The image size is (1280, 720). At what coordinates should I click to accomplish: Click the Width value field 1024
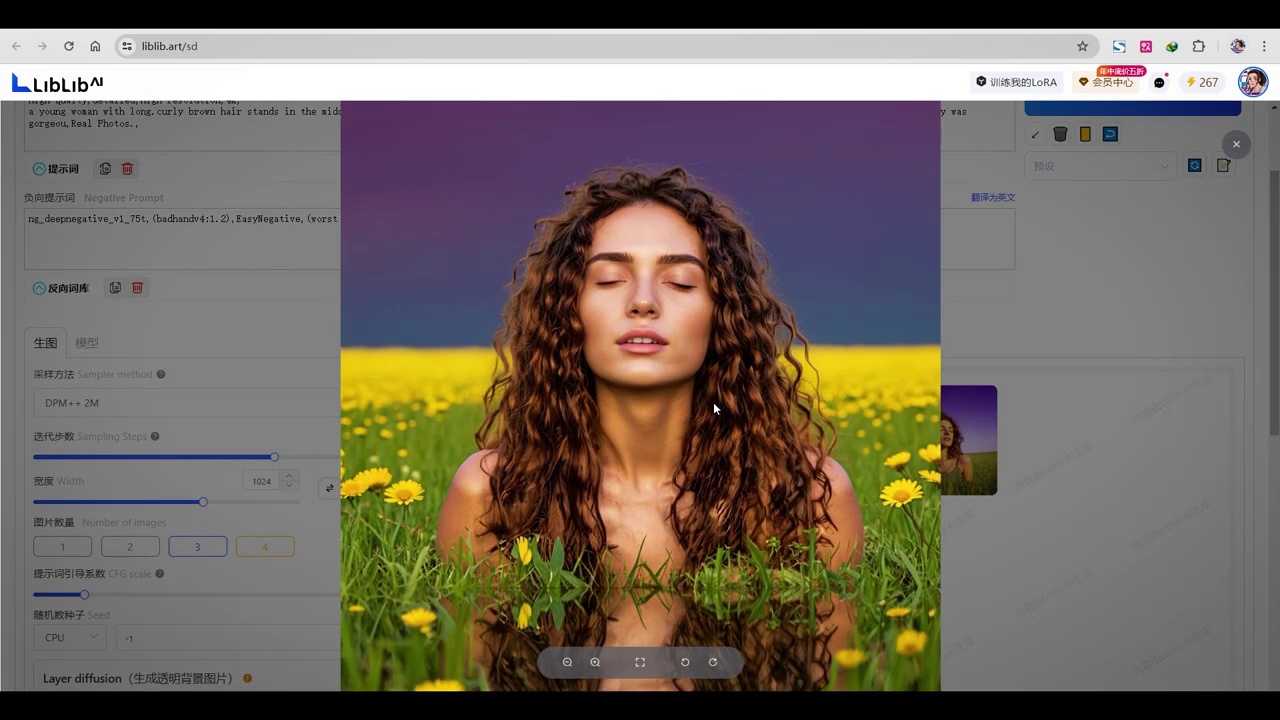click(x=262, y=481)
